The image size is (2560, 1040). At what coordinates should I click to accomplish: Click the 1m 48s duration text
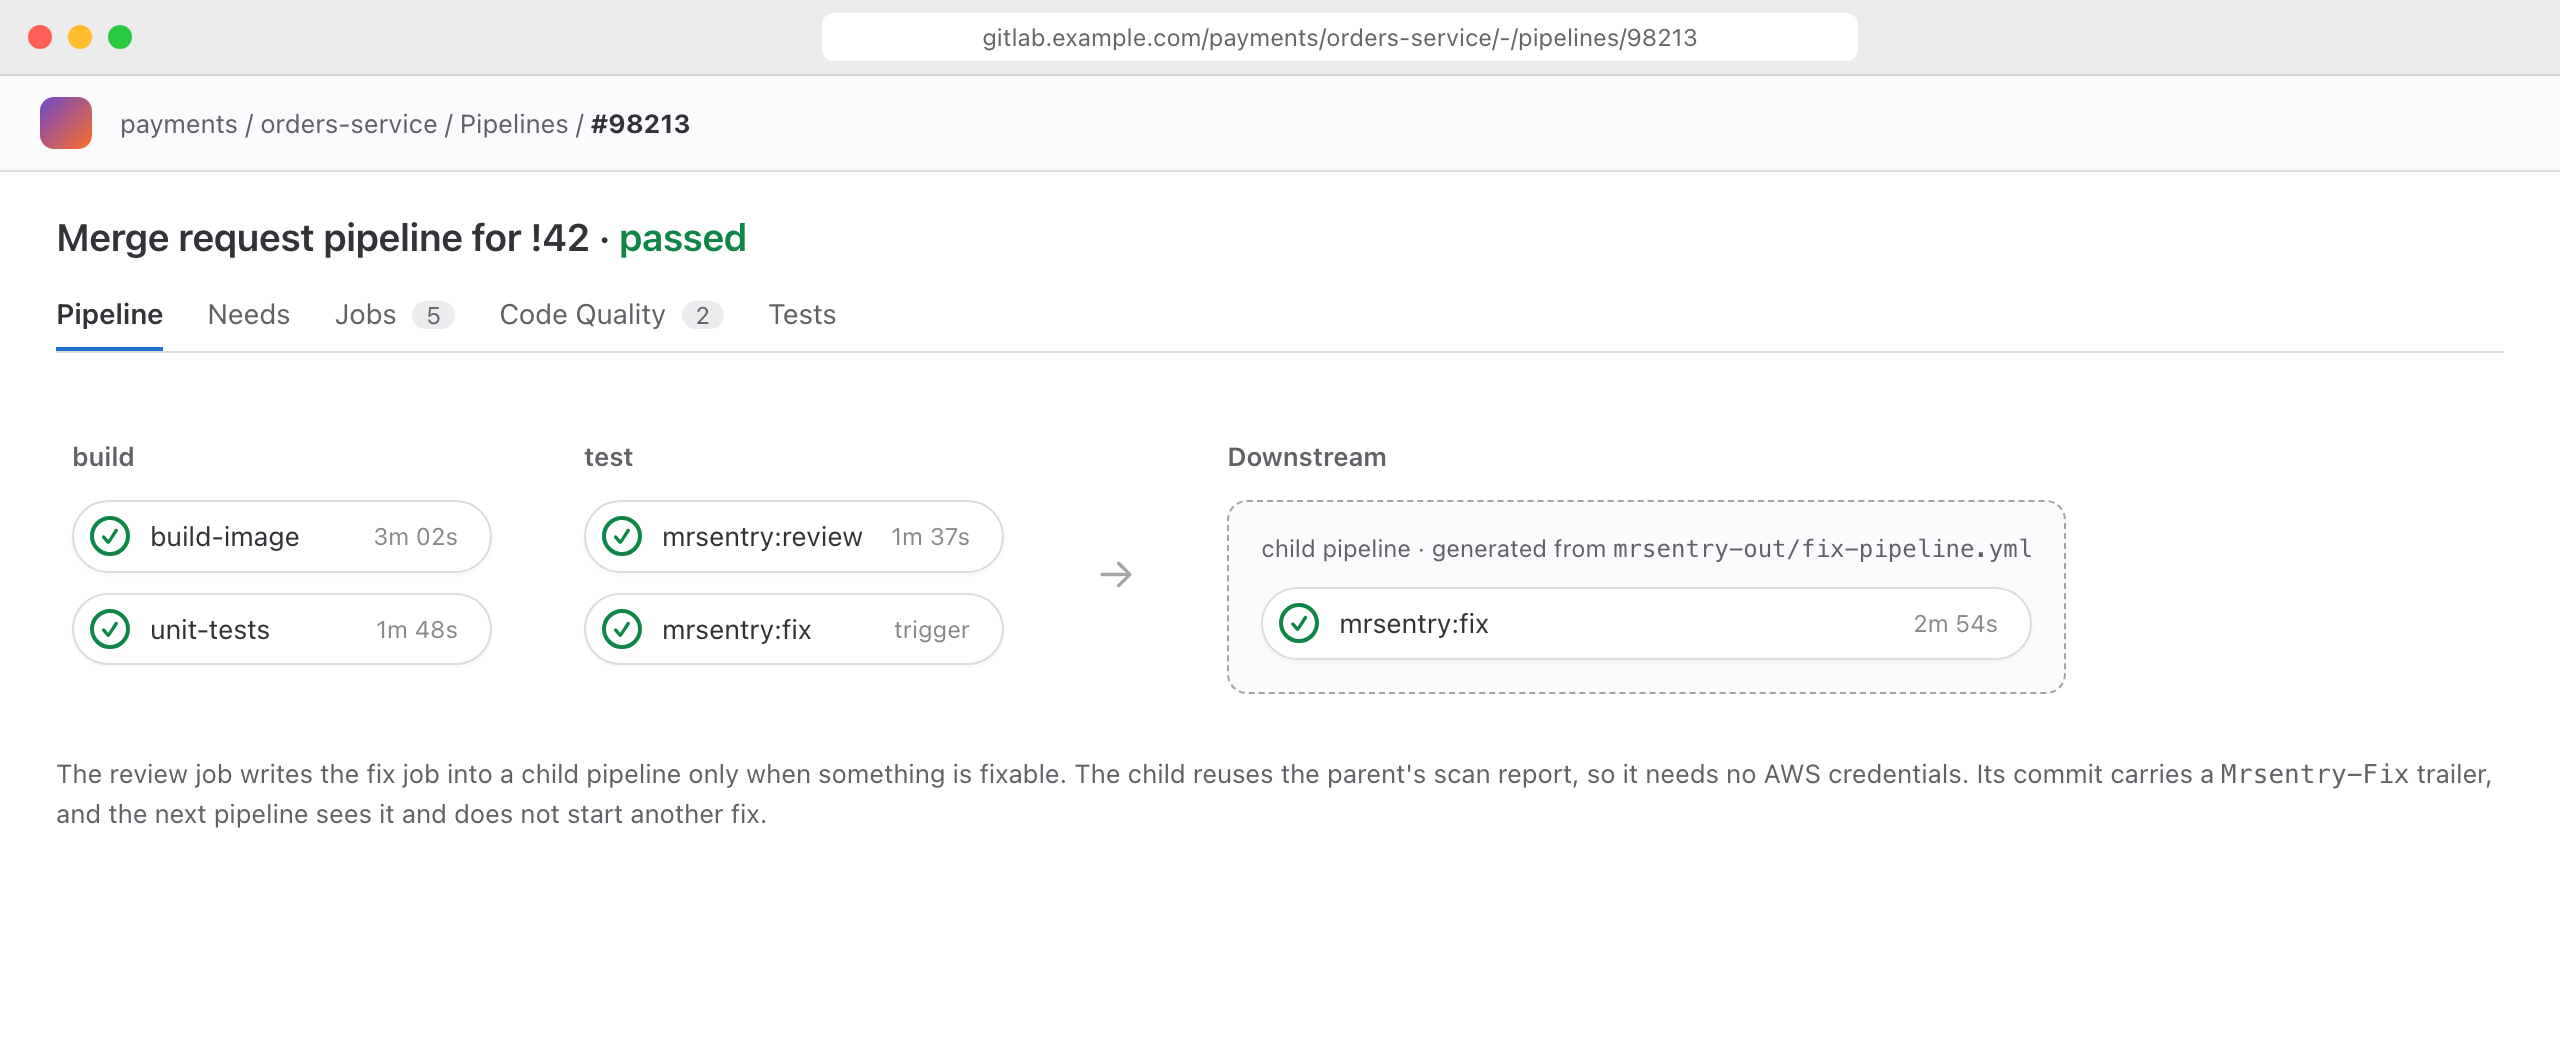pos(417,630)
